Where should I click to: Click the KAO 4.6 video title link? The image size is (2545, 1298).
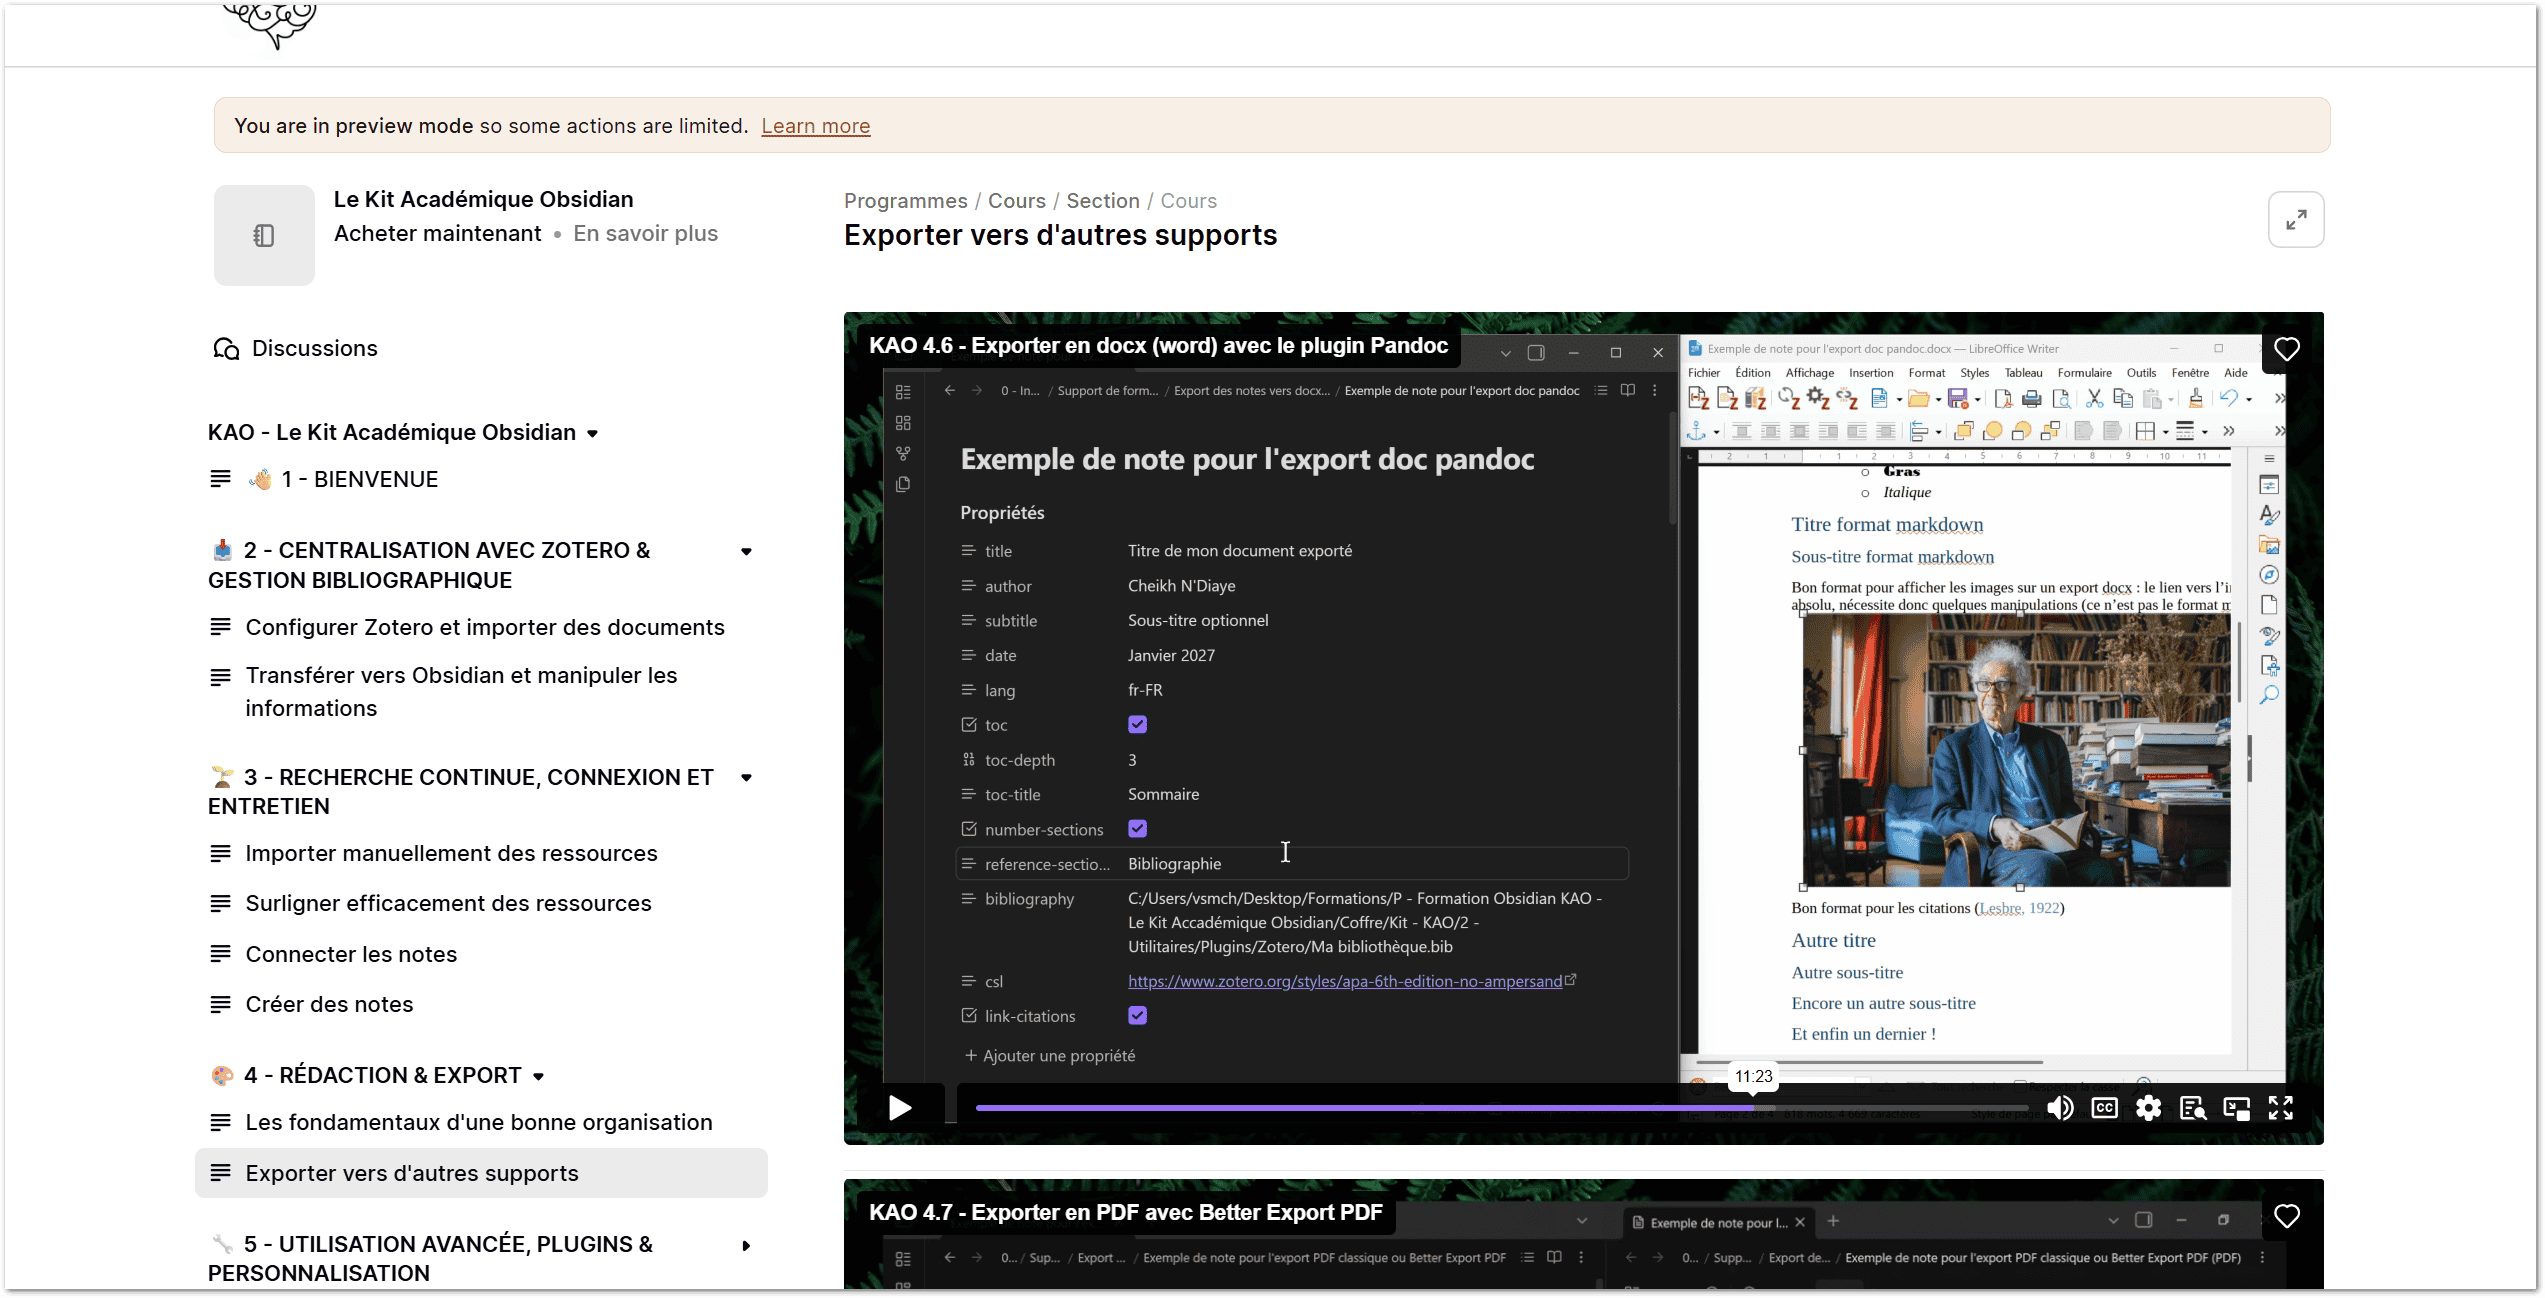[x=1158, y=345]
